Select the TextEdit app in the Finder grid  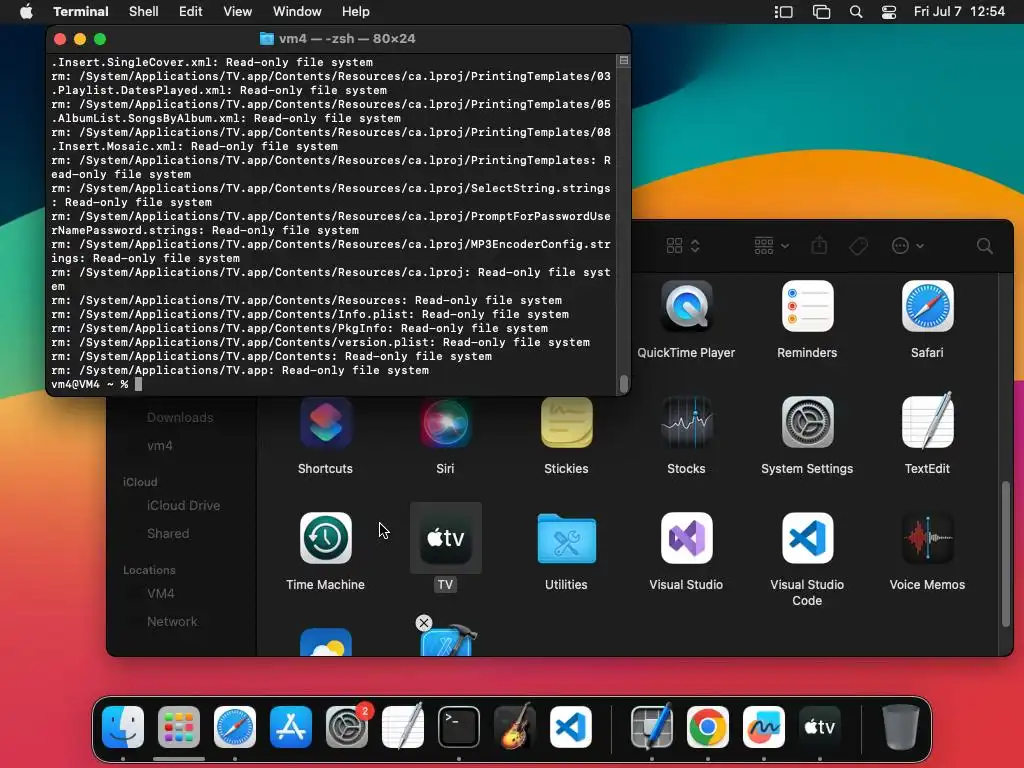[927, 423]
